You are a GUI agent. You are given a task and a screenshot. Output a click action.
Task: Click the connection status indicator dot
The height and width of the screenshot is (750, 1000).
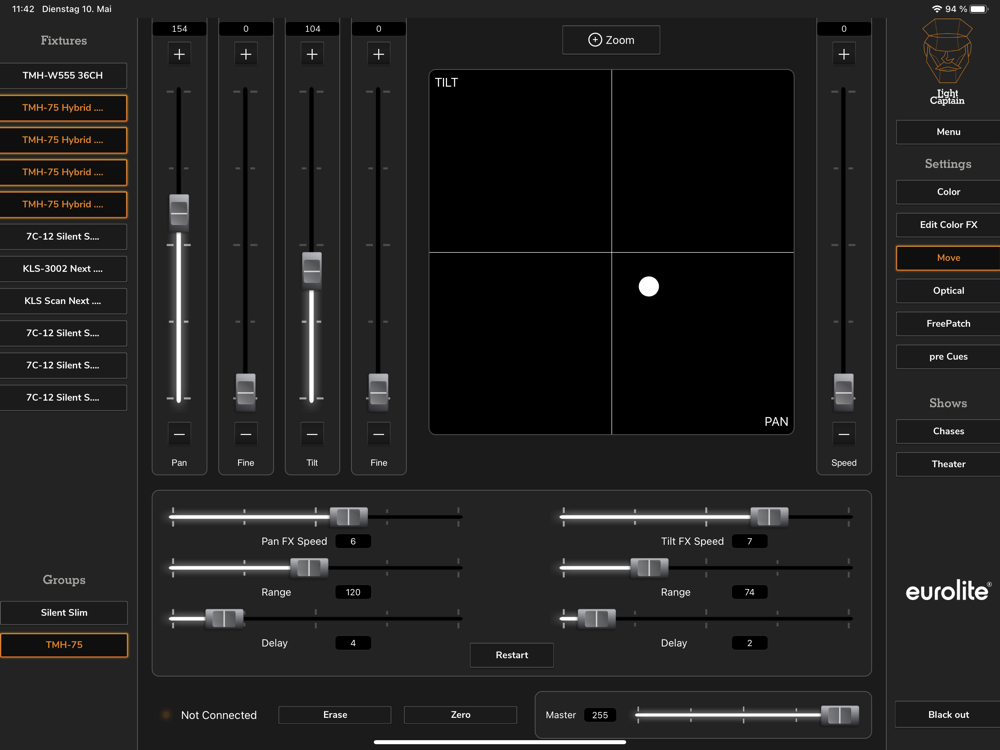tap(166, 715)
